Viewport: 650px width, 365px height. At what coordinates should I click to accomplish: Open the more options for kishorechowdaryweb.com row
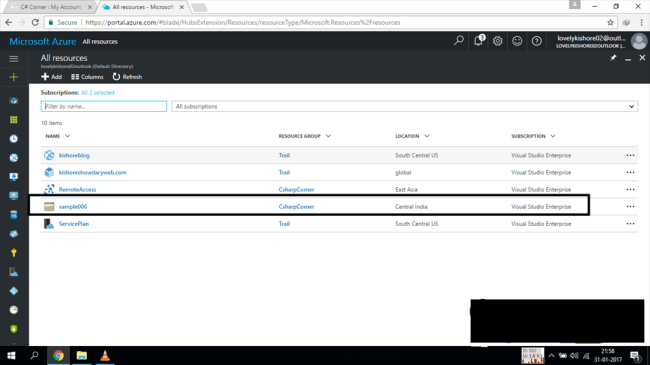click(630, 172)
